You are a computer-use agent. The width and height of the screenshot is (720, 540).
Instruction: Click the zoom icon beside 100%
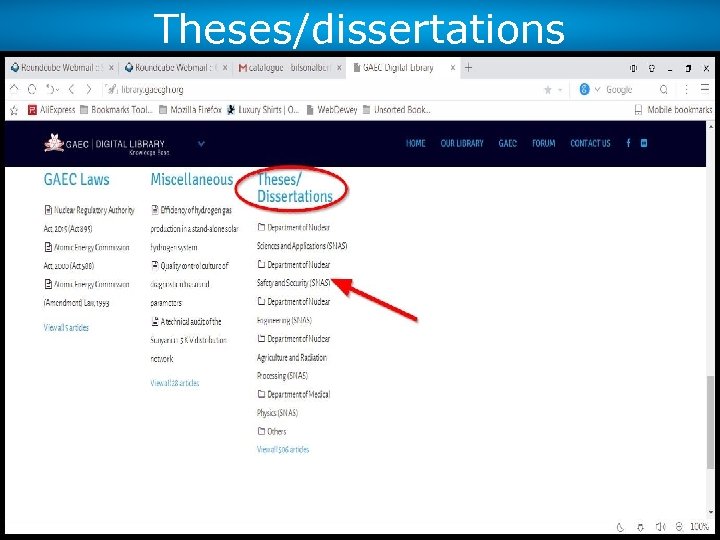[x=679, y=527]
